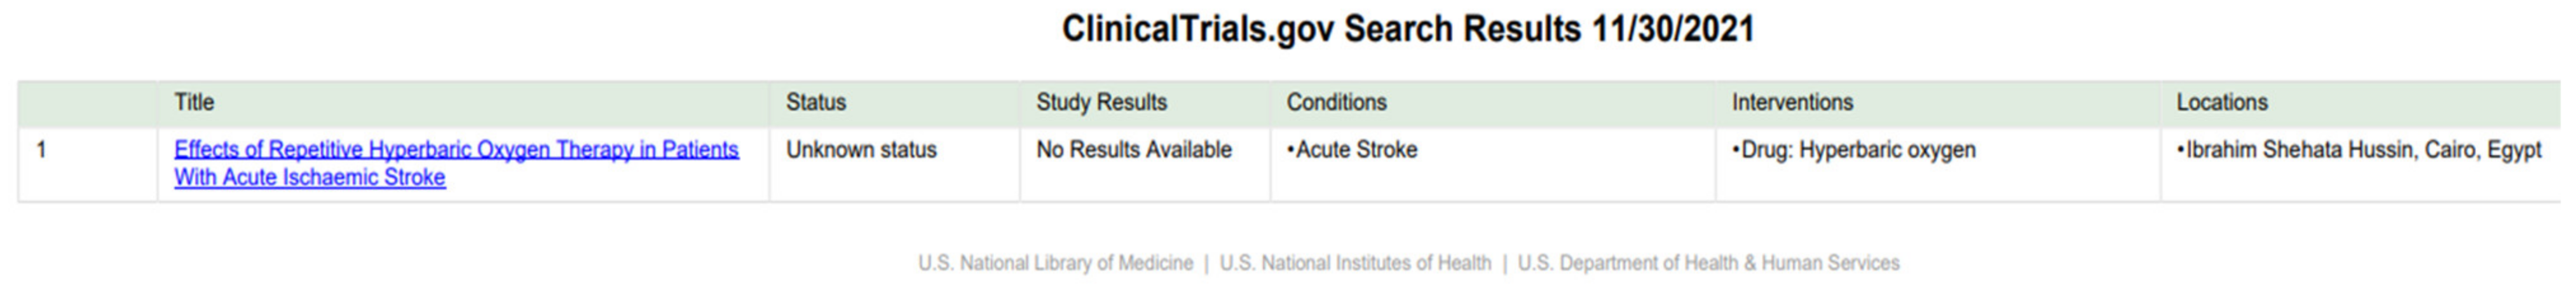The image size is (2576, 288).
Task: Click the Status column header
Action: click(x=815, y=102)
